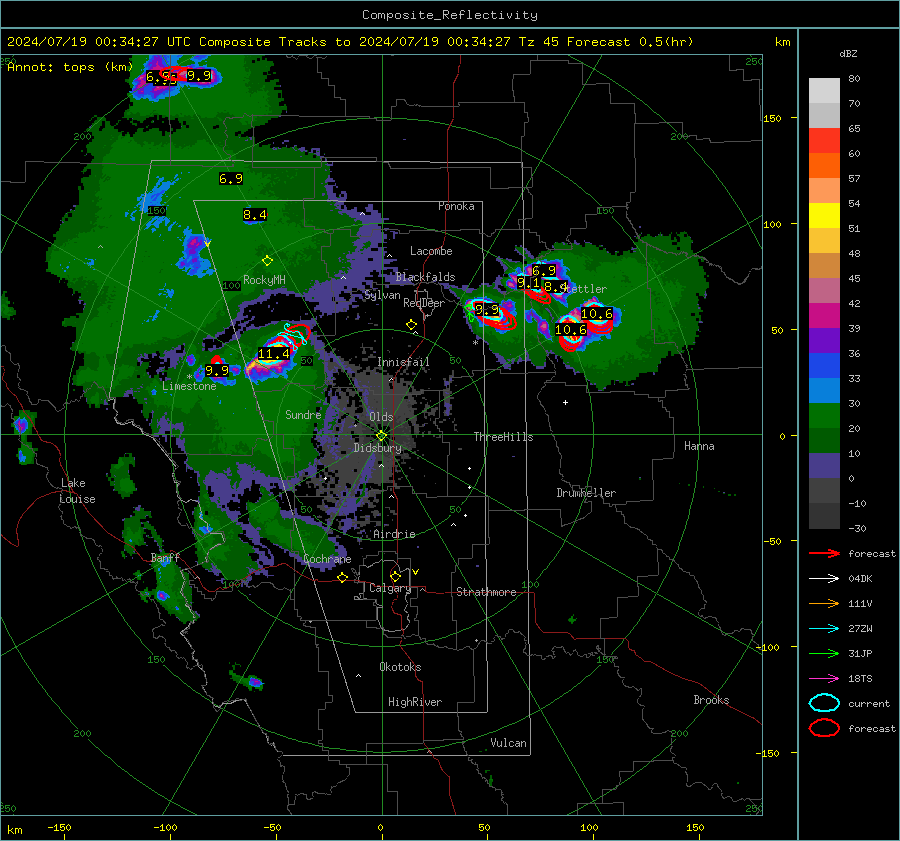The height and width of the screenshot is (841, 900).
Task: Click the Lacombe town label
Action: coord(431,251)
